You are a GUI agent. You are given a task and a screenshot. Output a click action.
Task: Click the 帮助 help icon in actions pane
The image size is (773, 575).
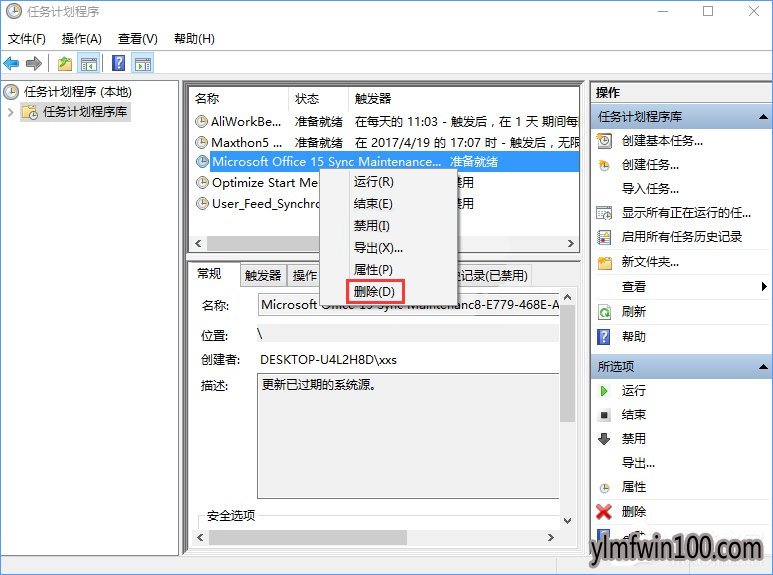click(604, 337)
